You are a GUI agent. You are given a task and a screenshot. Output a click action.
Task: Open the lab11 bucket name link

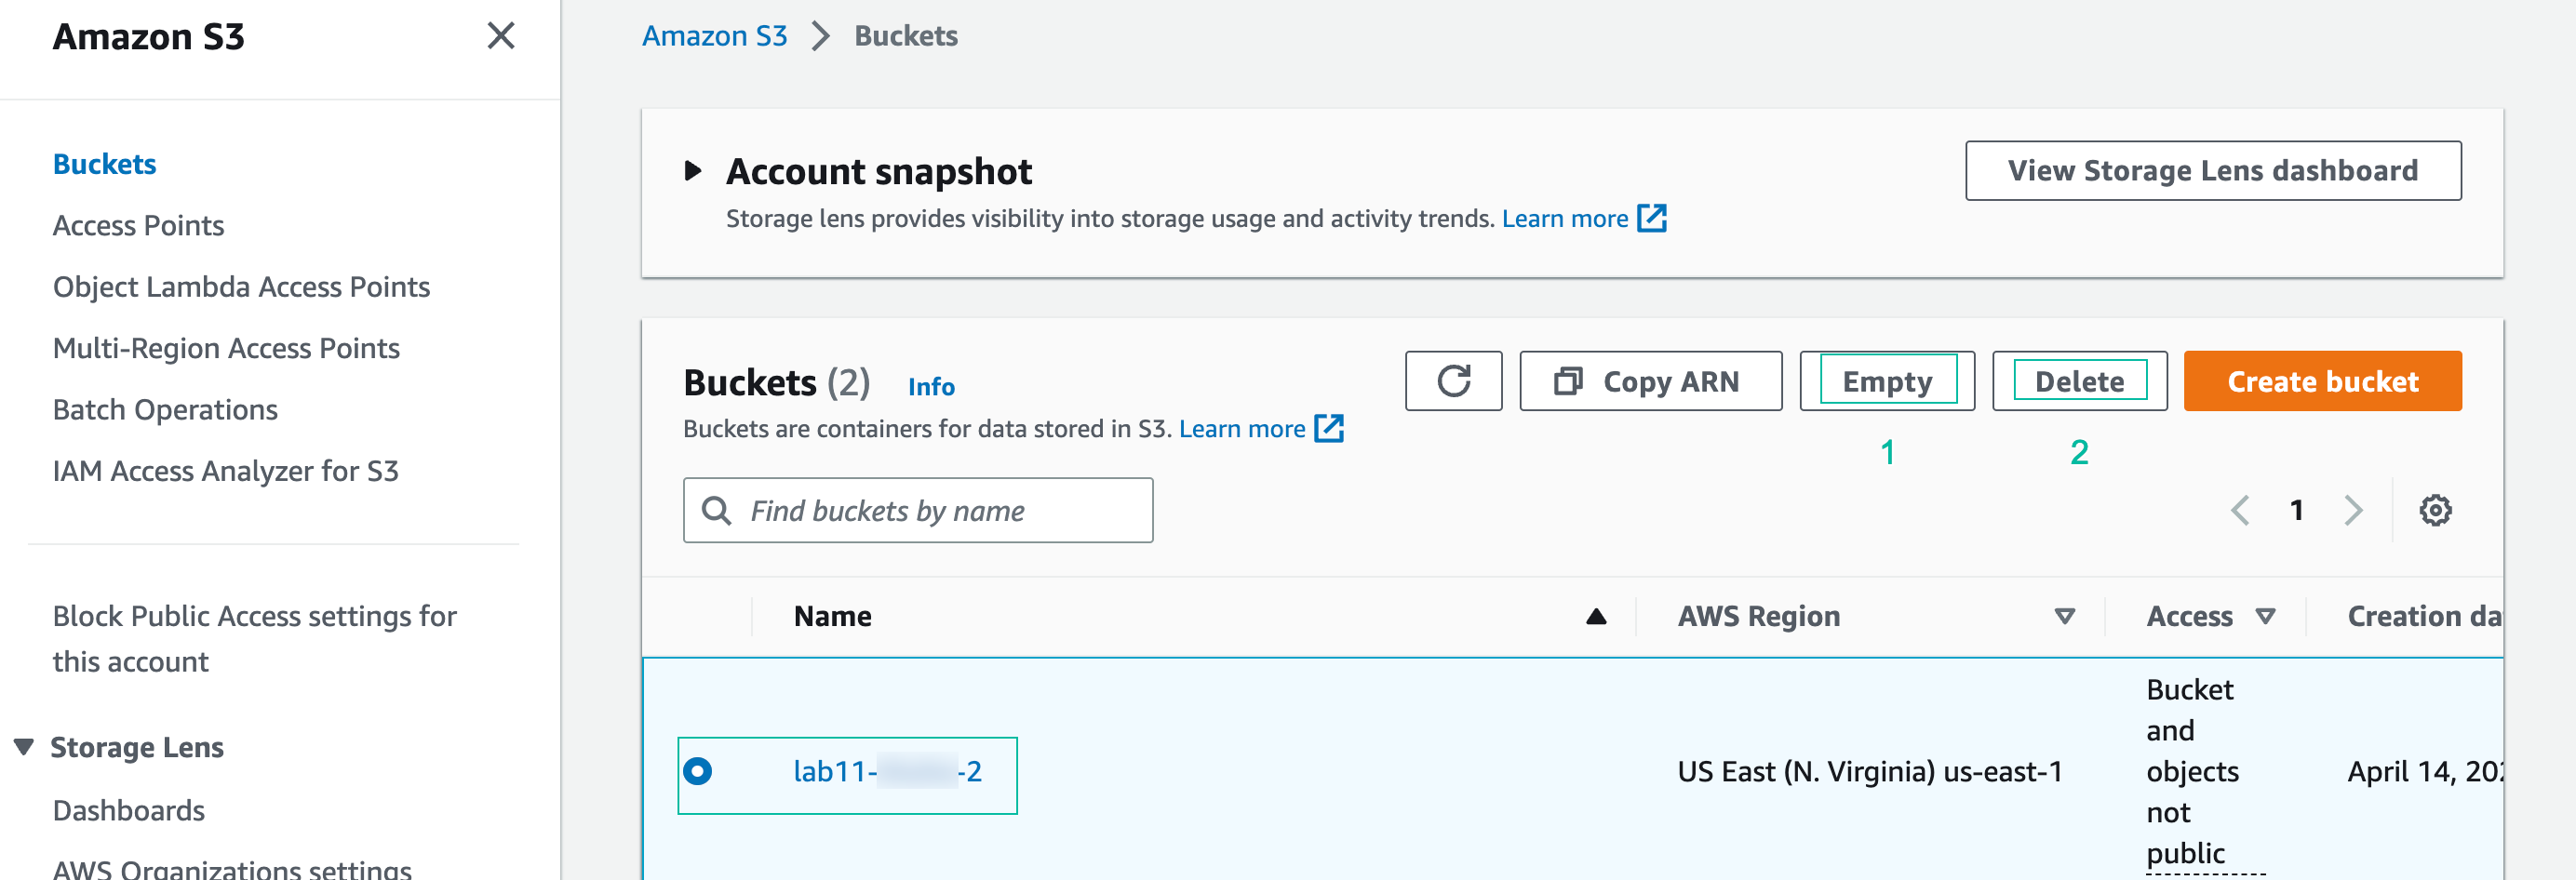pyautogui.click(x=886, y=771)
